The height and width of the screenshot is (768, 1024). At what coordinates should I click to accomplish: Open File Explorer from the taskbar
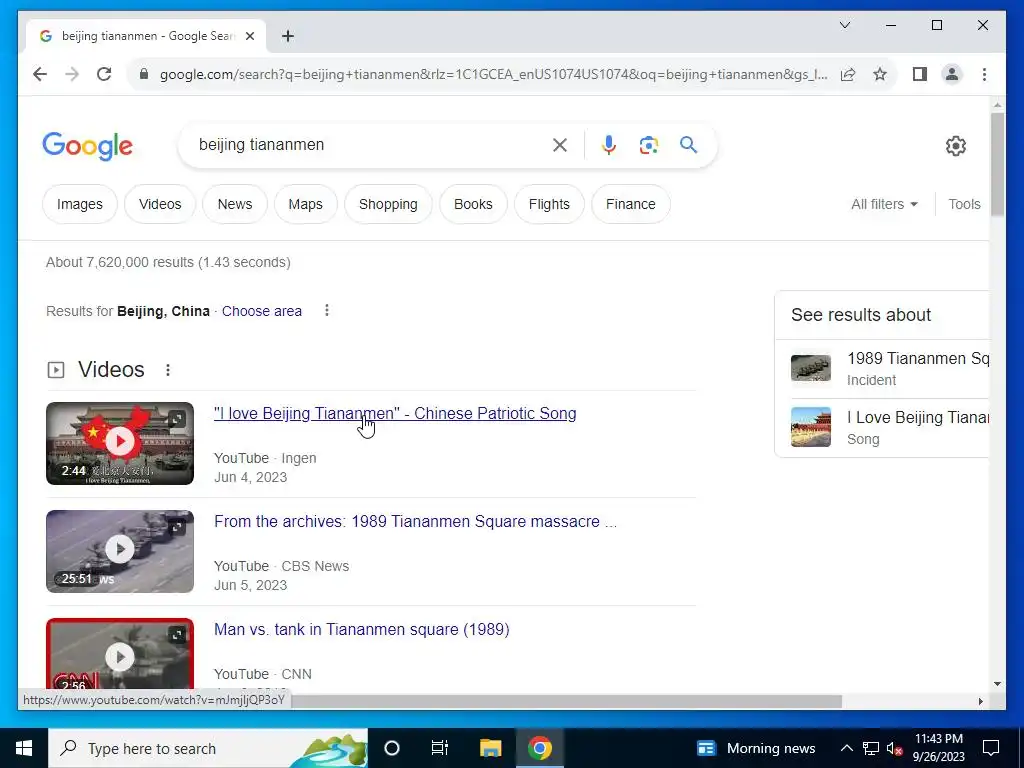pyautogui.click(x=490, y=748)
